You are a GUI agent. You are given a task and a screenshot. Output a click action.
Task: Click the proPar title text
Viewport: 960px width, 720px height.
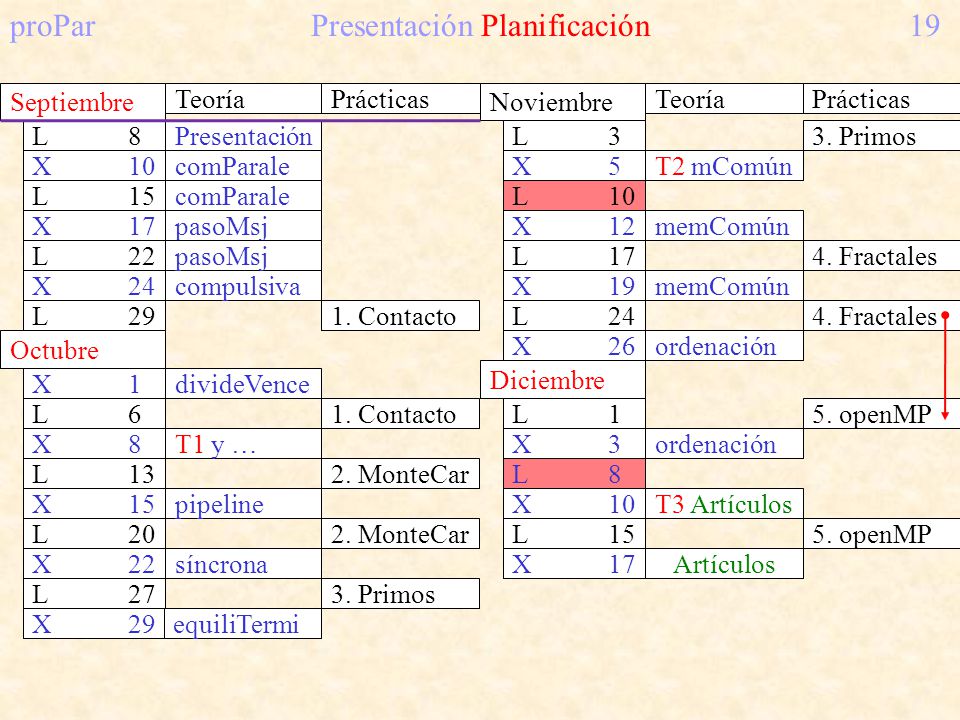coord(53,26)
